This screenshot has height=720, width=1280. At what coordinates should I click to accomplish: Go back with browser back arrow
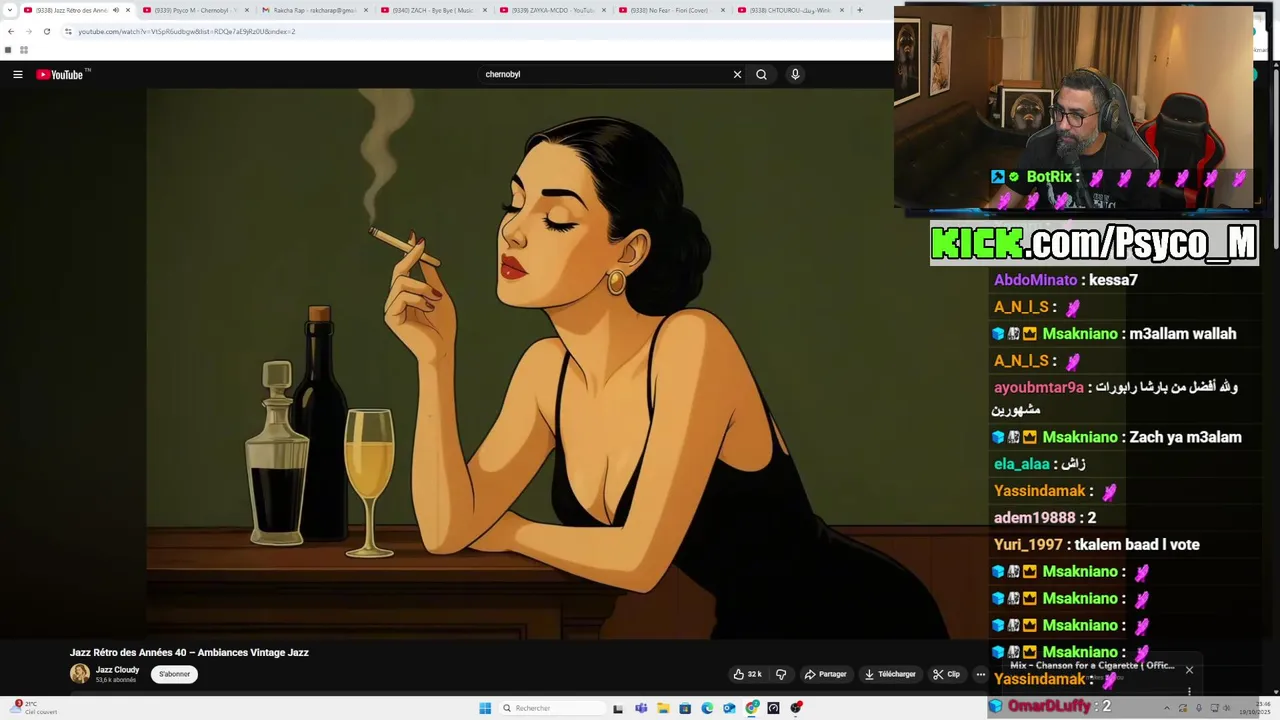click(11, 31)
